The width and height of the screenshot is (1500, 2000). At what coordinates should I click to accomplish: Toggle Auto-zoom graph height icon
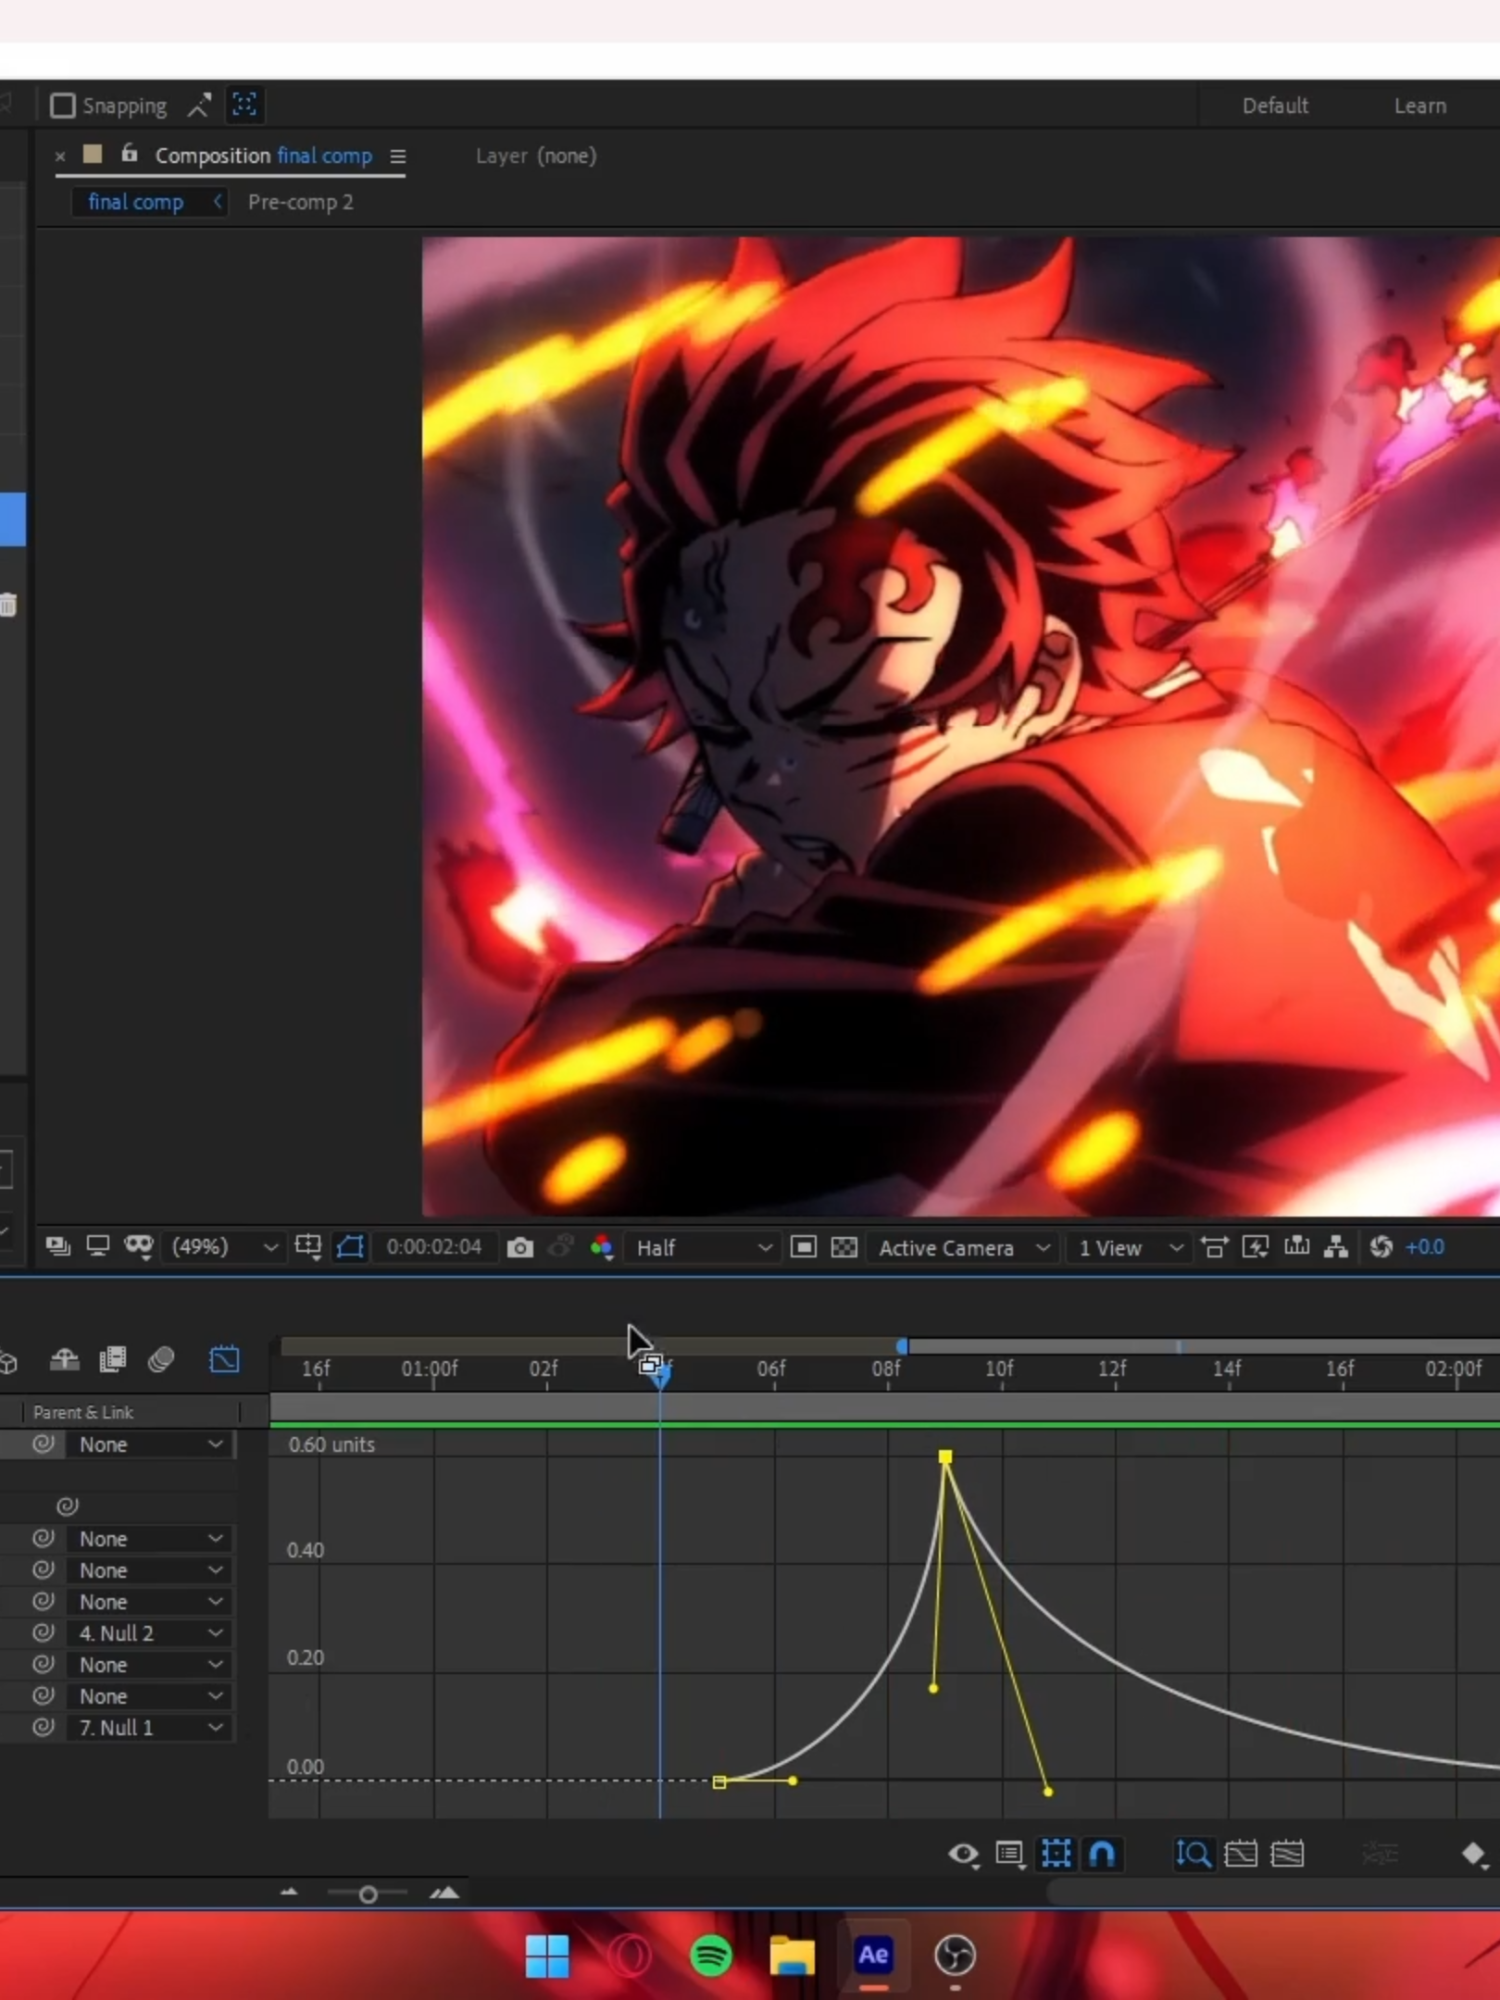click(1193, 1854)
